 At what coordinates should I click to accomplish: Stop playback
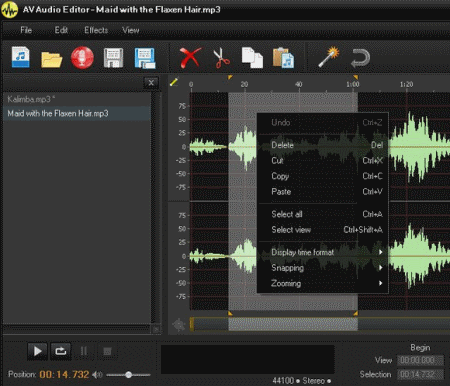(107, 351)
